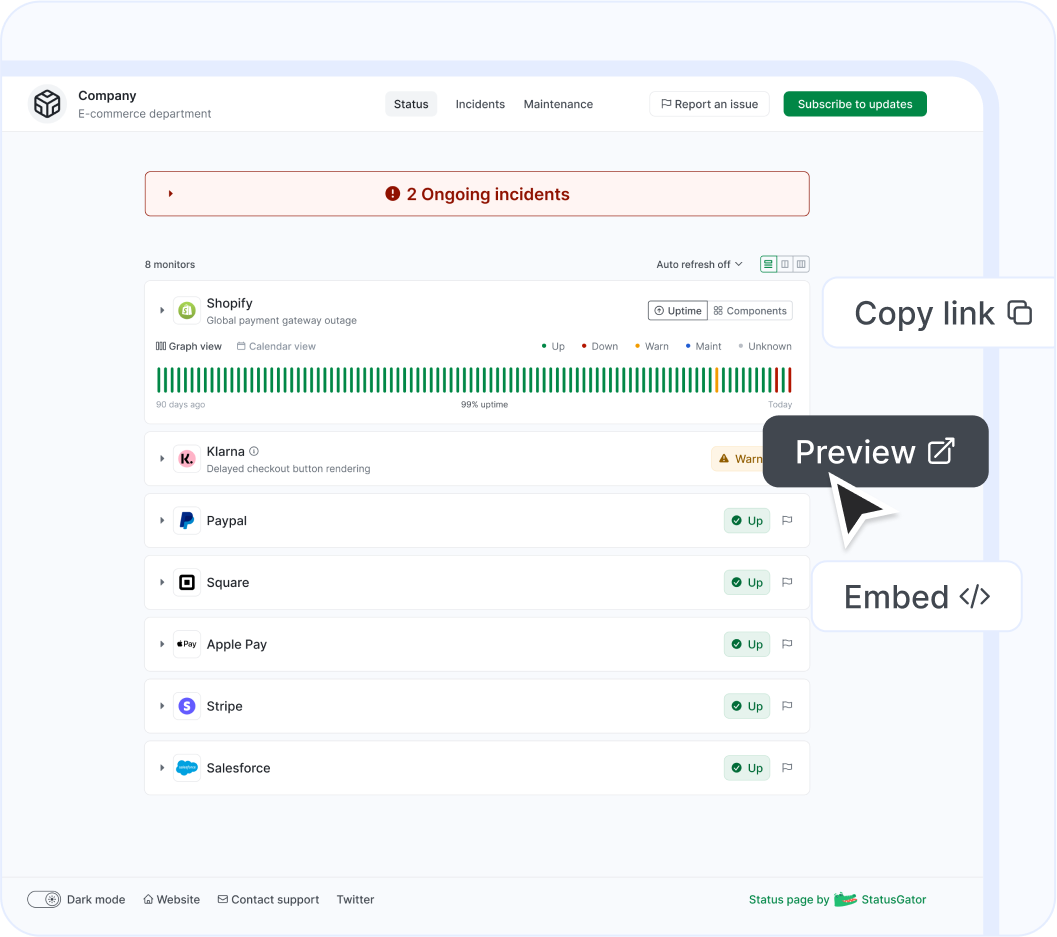Select the single-column layout view icon
1057x937 pixels.
pyautogui.click(x=768, y=264)
